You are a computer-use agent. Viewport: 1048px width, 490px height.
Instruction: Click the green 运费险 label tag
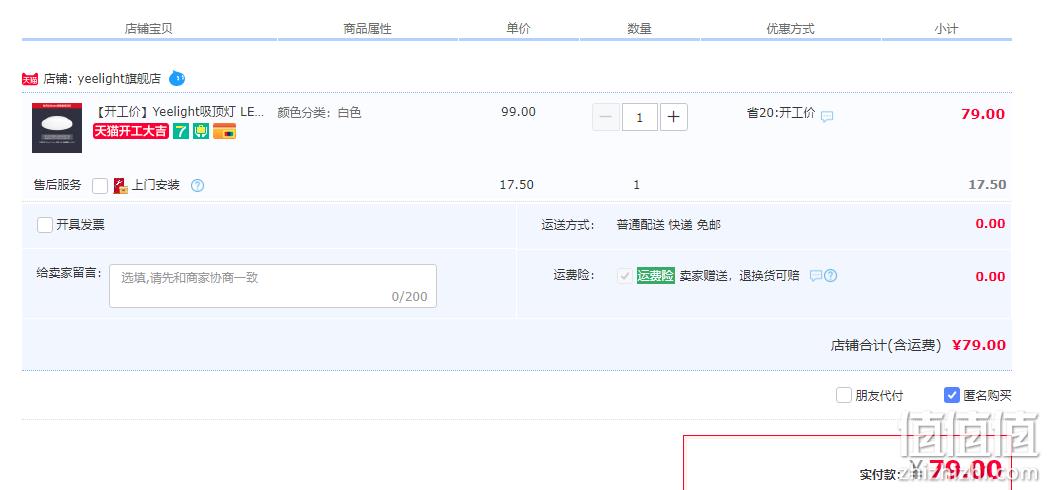(x=656, y=275)
